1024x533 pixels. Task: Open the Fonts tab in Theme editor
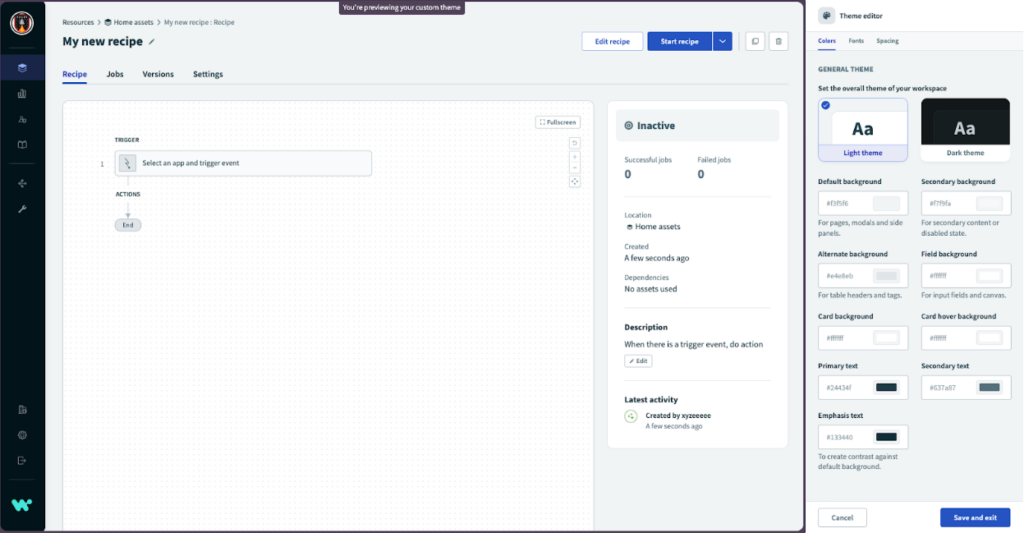[x=856, y=40]
